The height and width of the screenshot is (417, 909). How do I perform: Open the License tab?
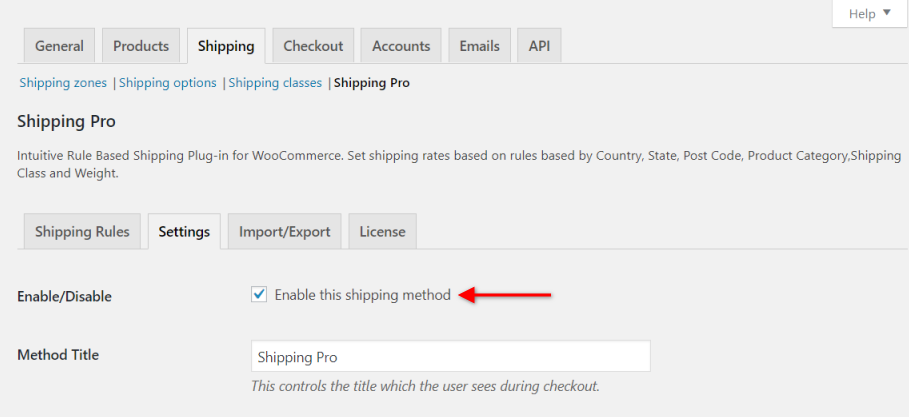coord(382,231)
